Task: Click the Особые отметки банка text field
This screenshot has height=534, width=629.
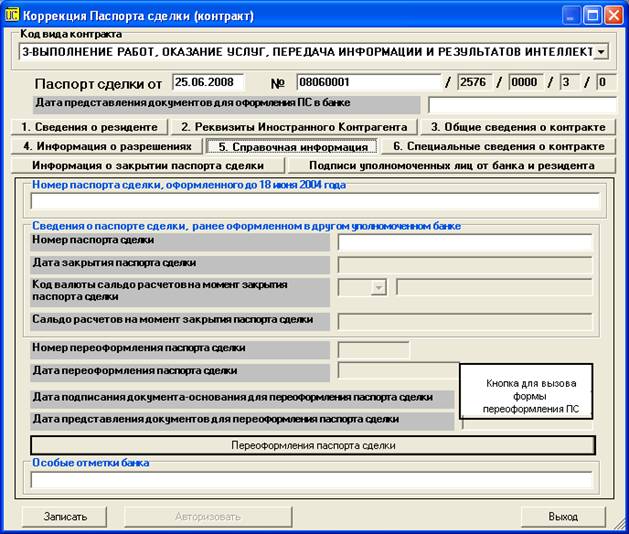Action: pos(315,479)
